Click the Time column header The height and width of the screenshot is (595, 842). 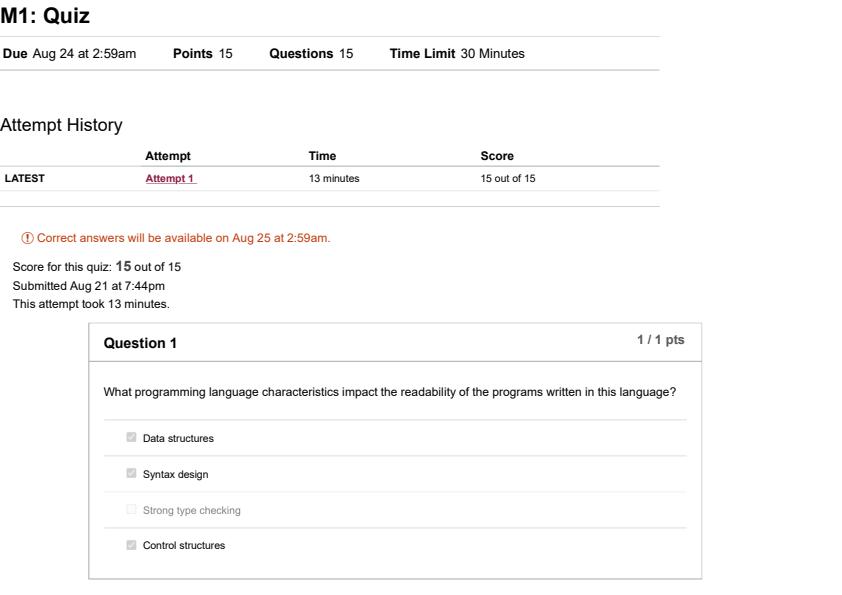point(322,156)
